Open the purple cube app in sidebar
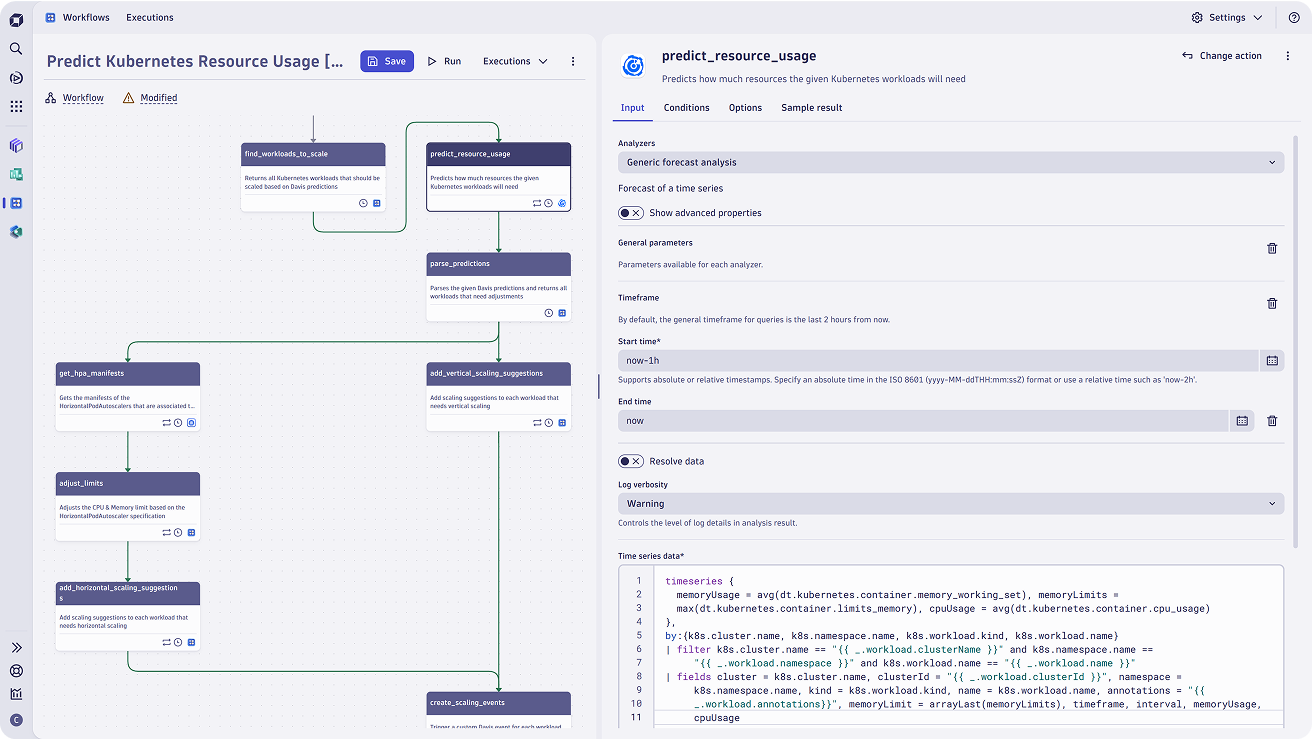This screenshot has height=739, width=1312. [x=16, y=145]
